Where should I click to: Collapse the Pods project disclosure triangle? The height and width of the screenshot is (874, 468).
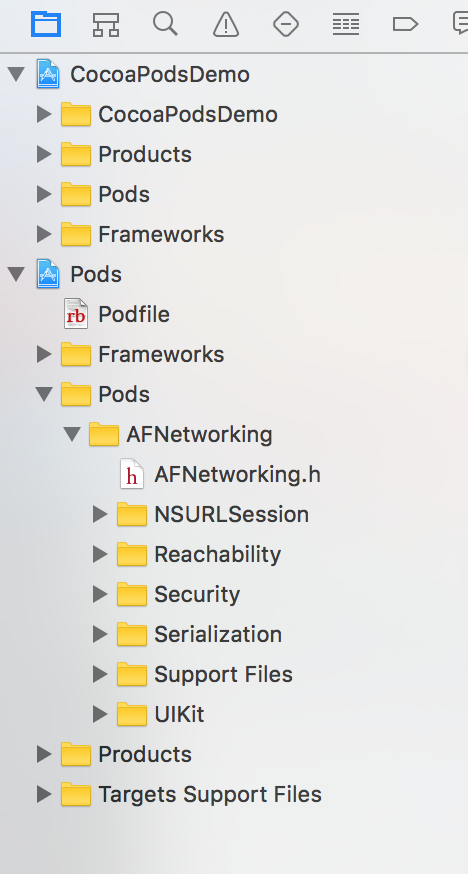pos(16,274)
